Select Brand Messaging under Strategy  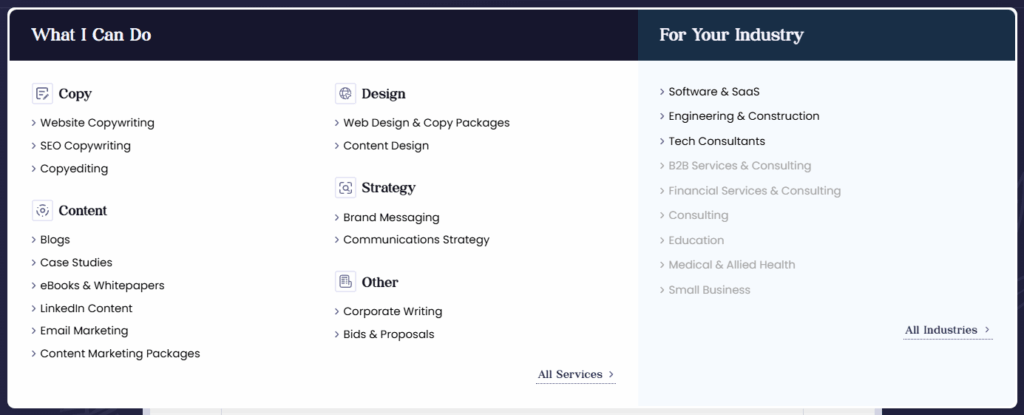391,218
